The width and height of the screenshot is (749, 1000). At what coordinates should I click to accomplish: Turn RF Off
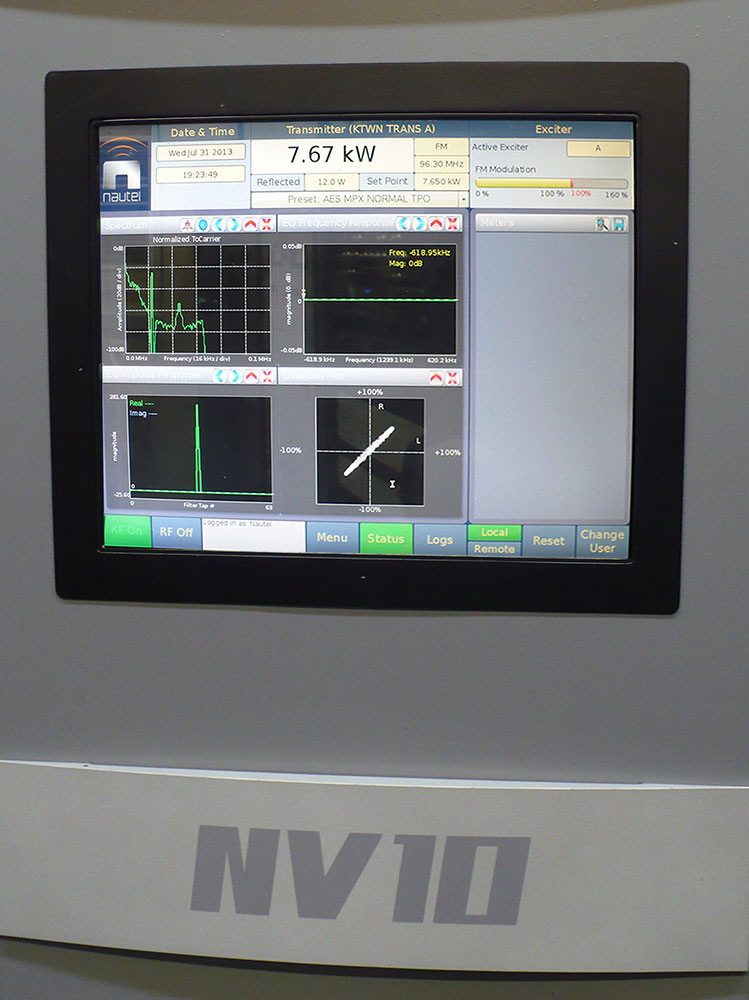(177, 532)
